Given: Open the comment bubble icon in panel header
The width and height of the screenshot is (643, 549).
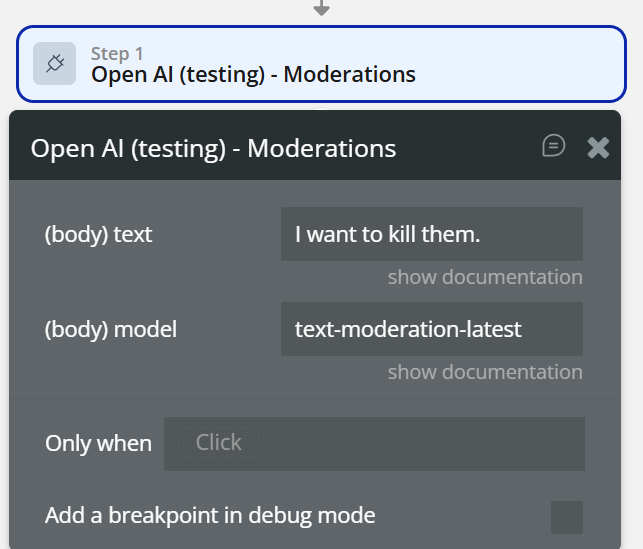Looking at the screenshot, I should pyautogui.click(x=553, y=146).
